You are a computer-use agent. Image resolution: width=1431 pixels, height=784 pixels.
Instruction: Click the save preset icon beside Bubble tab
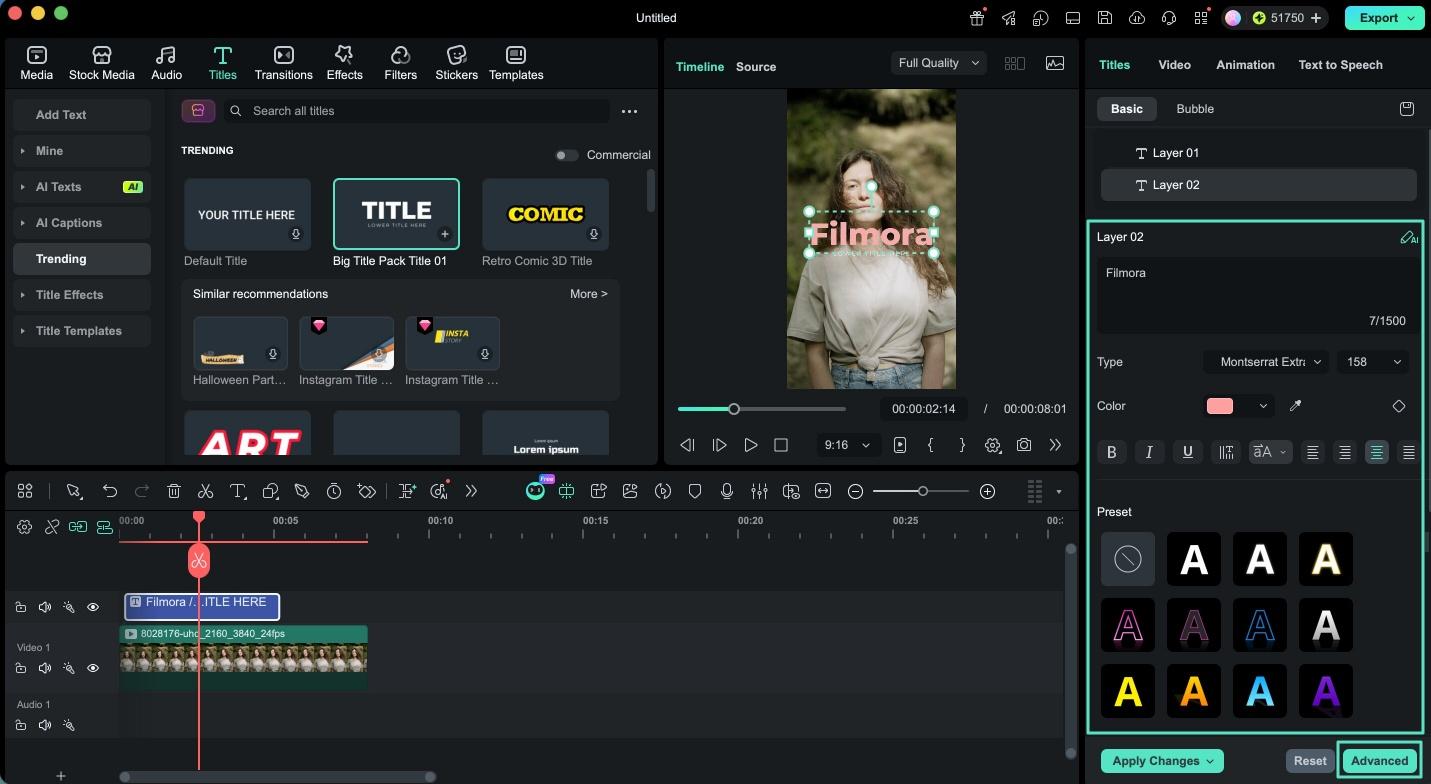(x=1407, y=108)
